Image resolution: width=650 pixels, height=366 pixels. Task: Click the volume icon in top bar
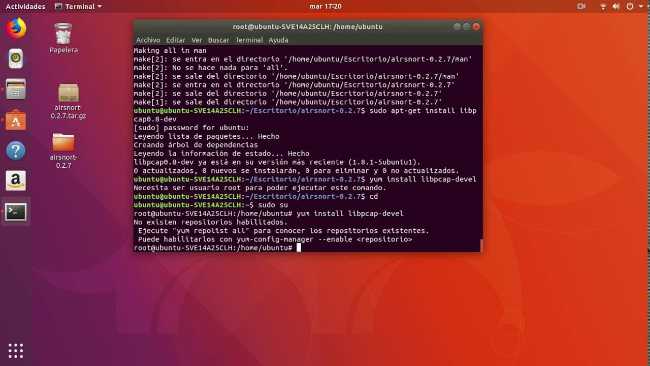pyautogui.click(x=616, y=6)
